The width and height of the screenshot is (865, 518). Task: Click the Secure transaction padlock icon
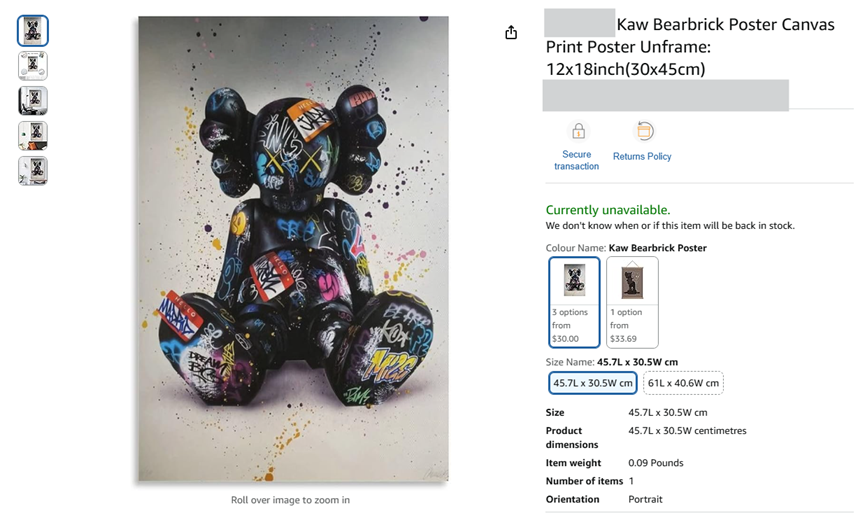tap(577, 132)
